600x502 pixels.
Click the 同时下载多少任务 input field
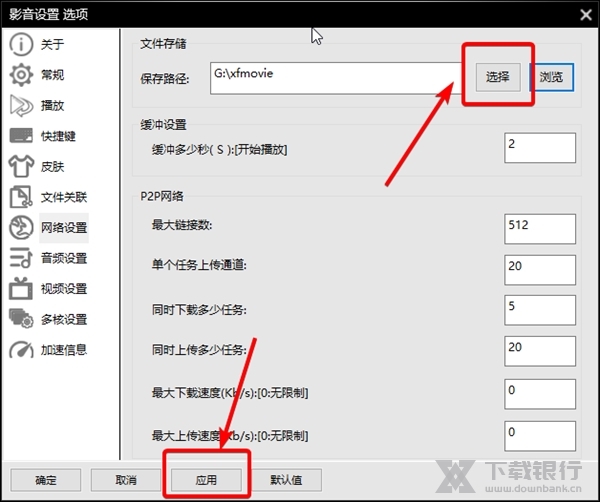click(540, 310)
